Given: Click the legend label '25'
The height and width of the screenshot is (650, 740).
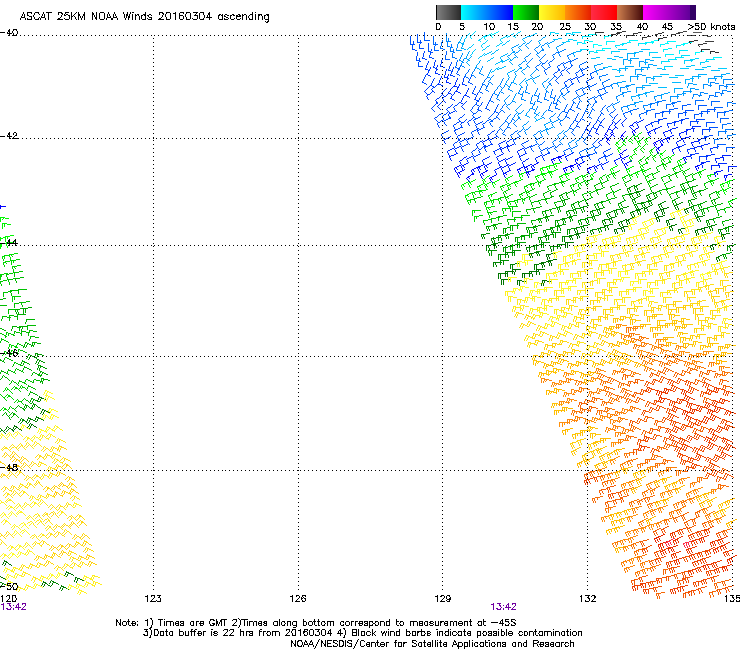Looking at the screenshot, I should pyautogui.click(x=565, y=27).
